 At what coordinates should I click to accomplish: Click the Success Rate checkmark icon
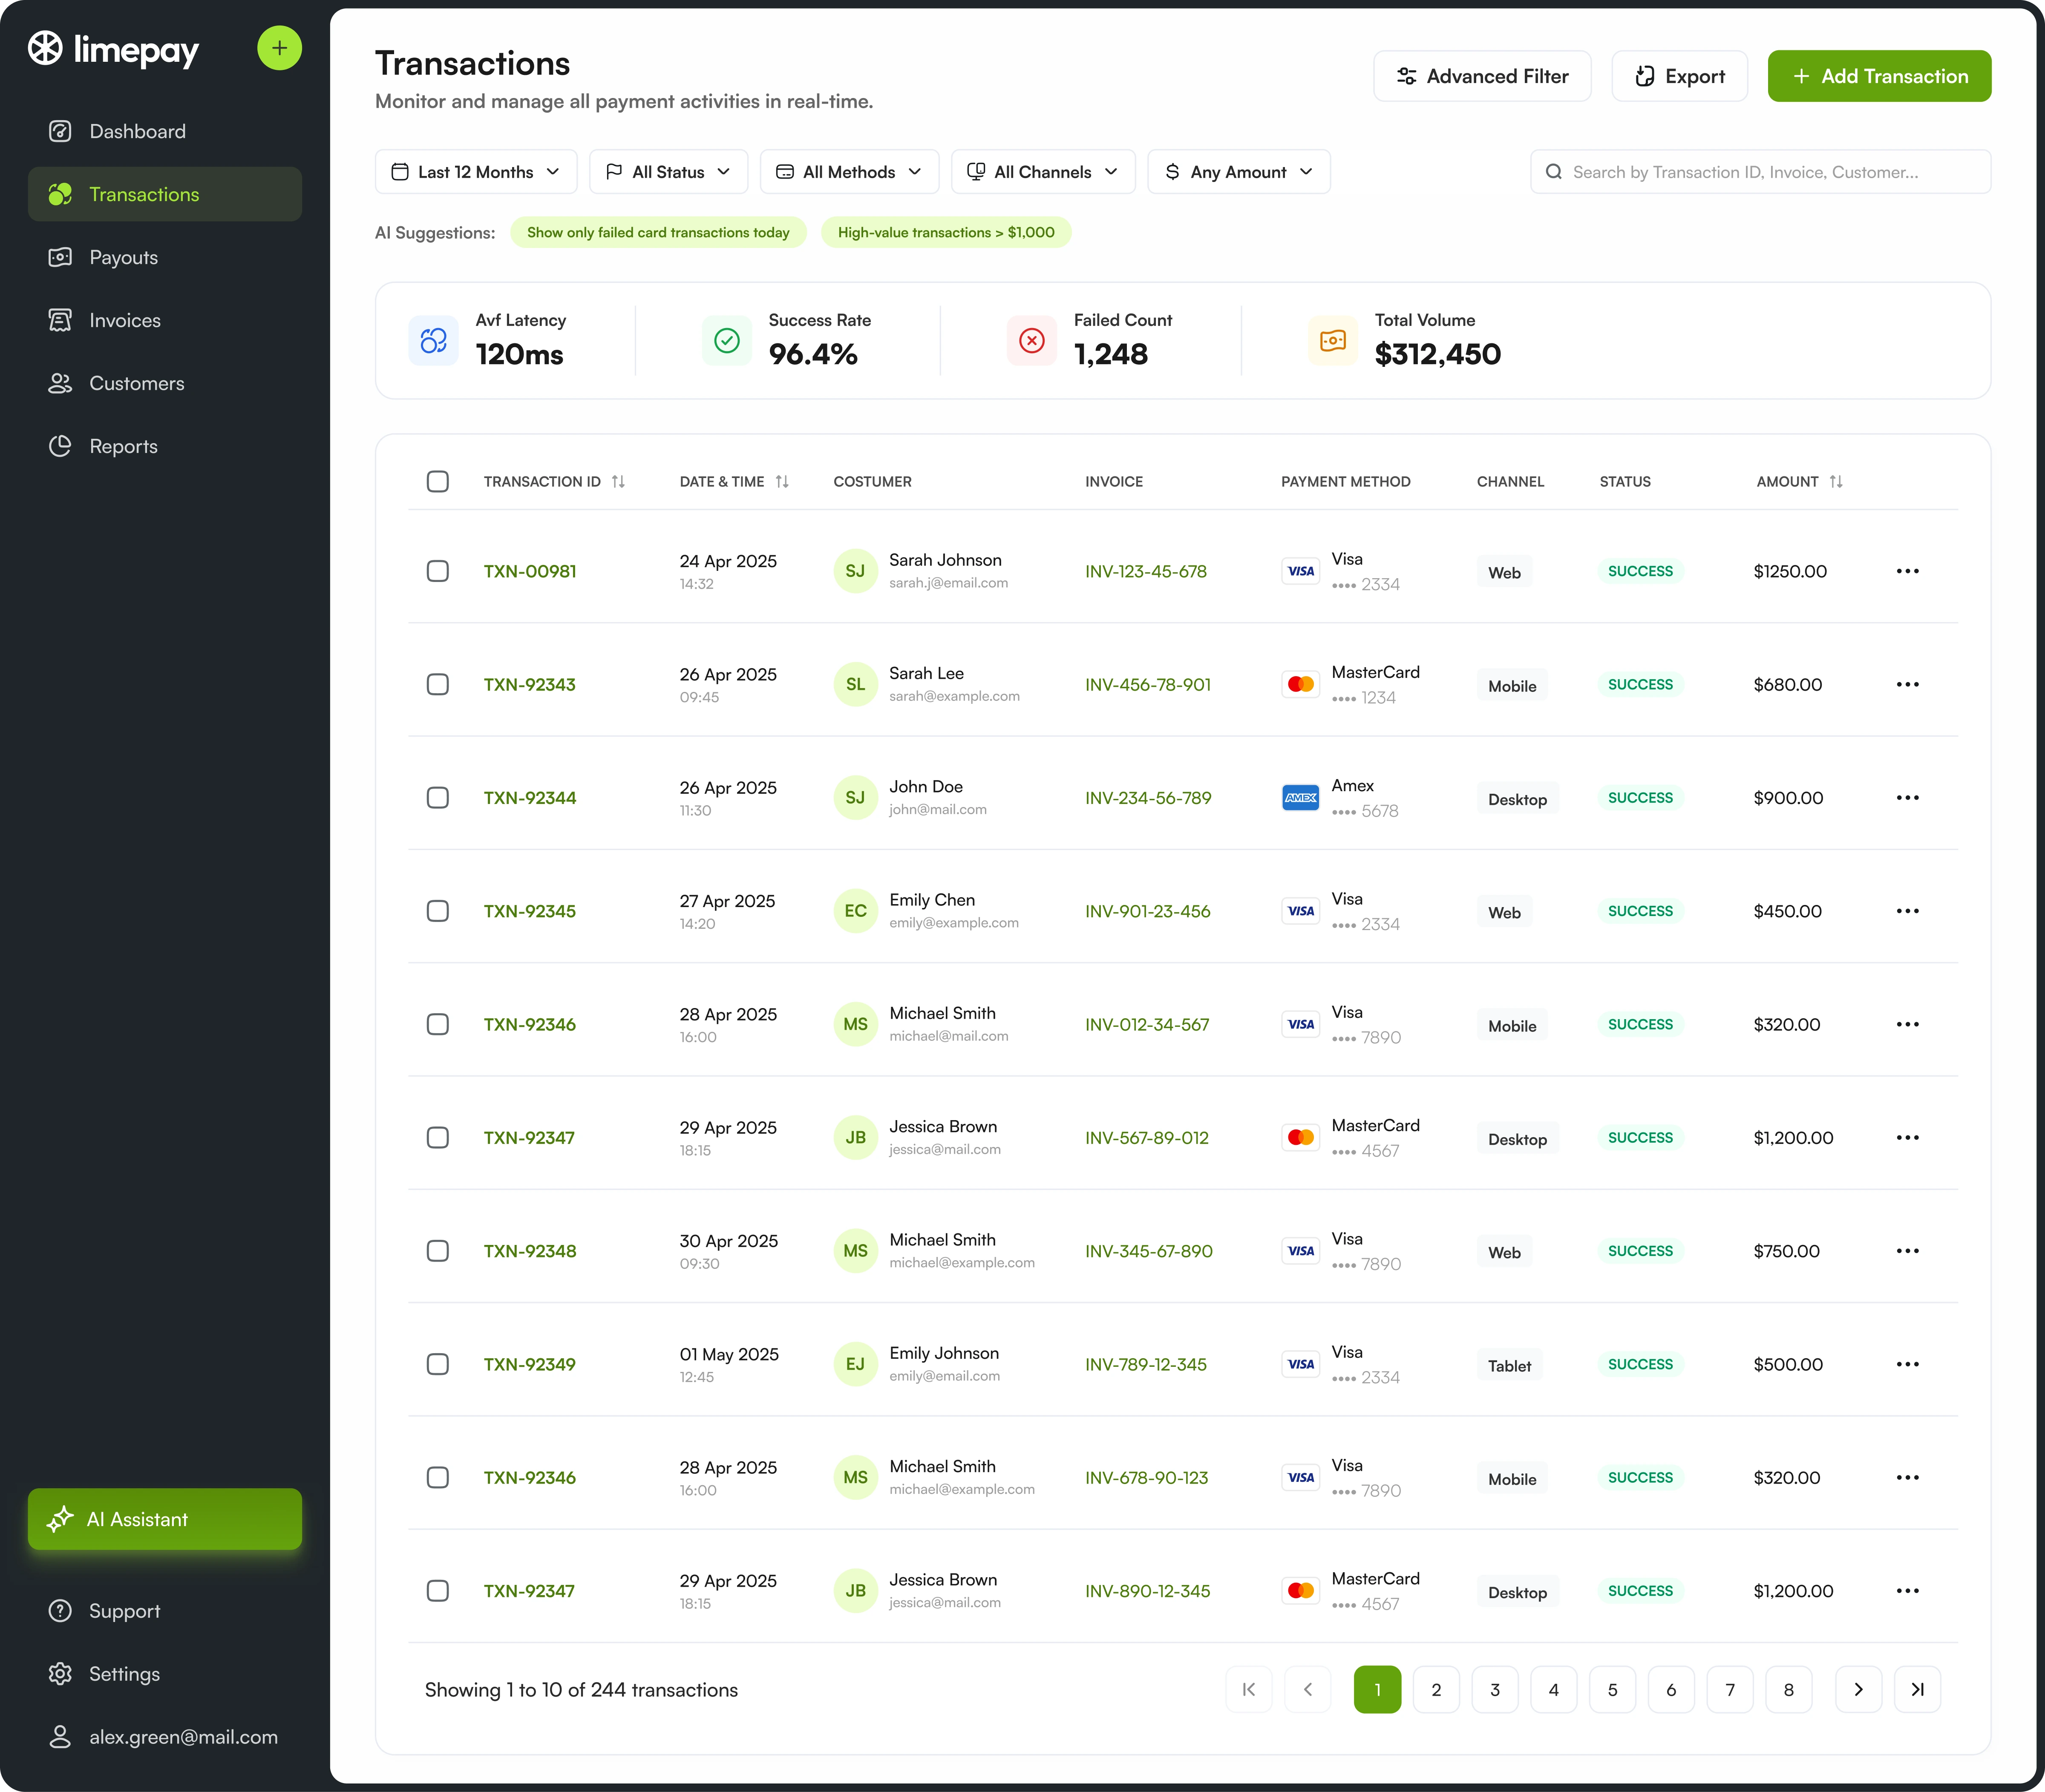pos(727,341)
